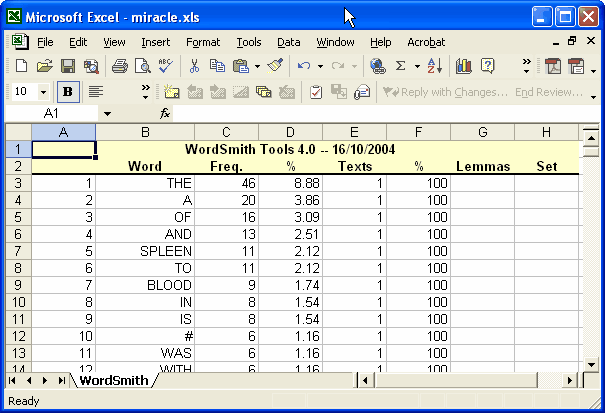The width and height of the screenshot is (605, 413).
Task: Click the AutoSum sigma icon
Action: 401,66
